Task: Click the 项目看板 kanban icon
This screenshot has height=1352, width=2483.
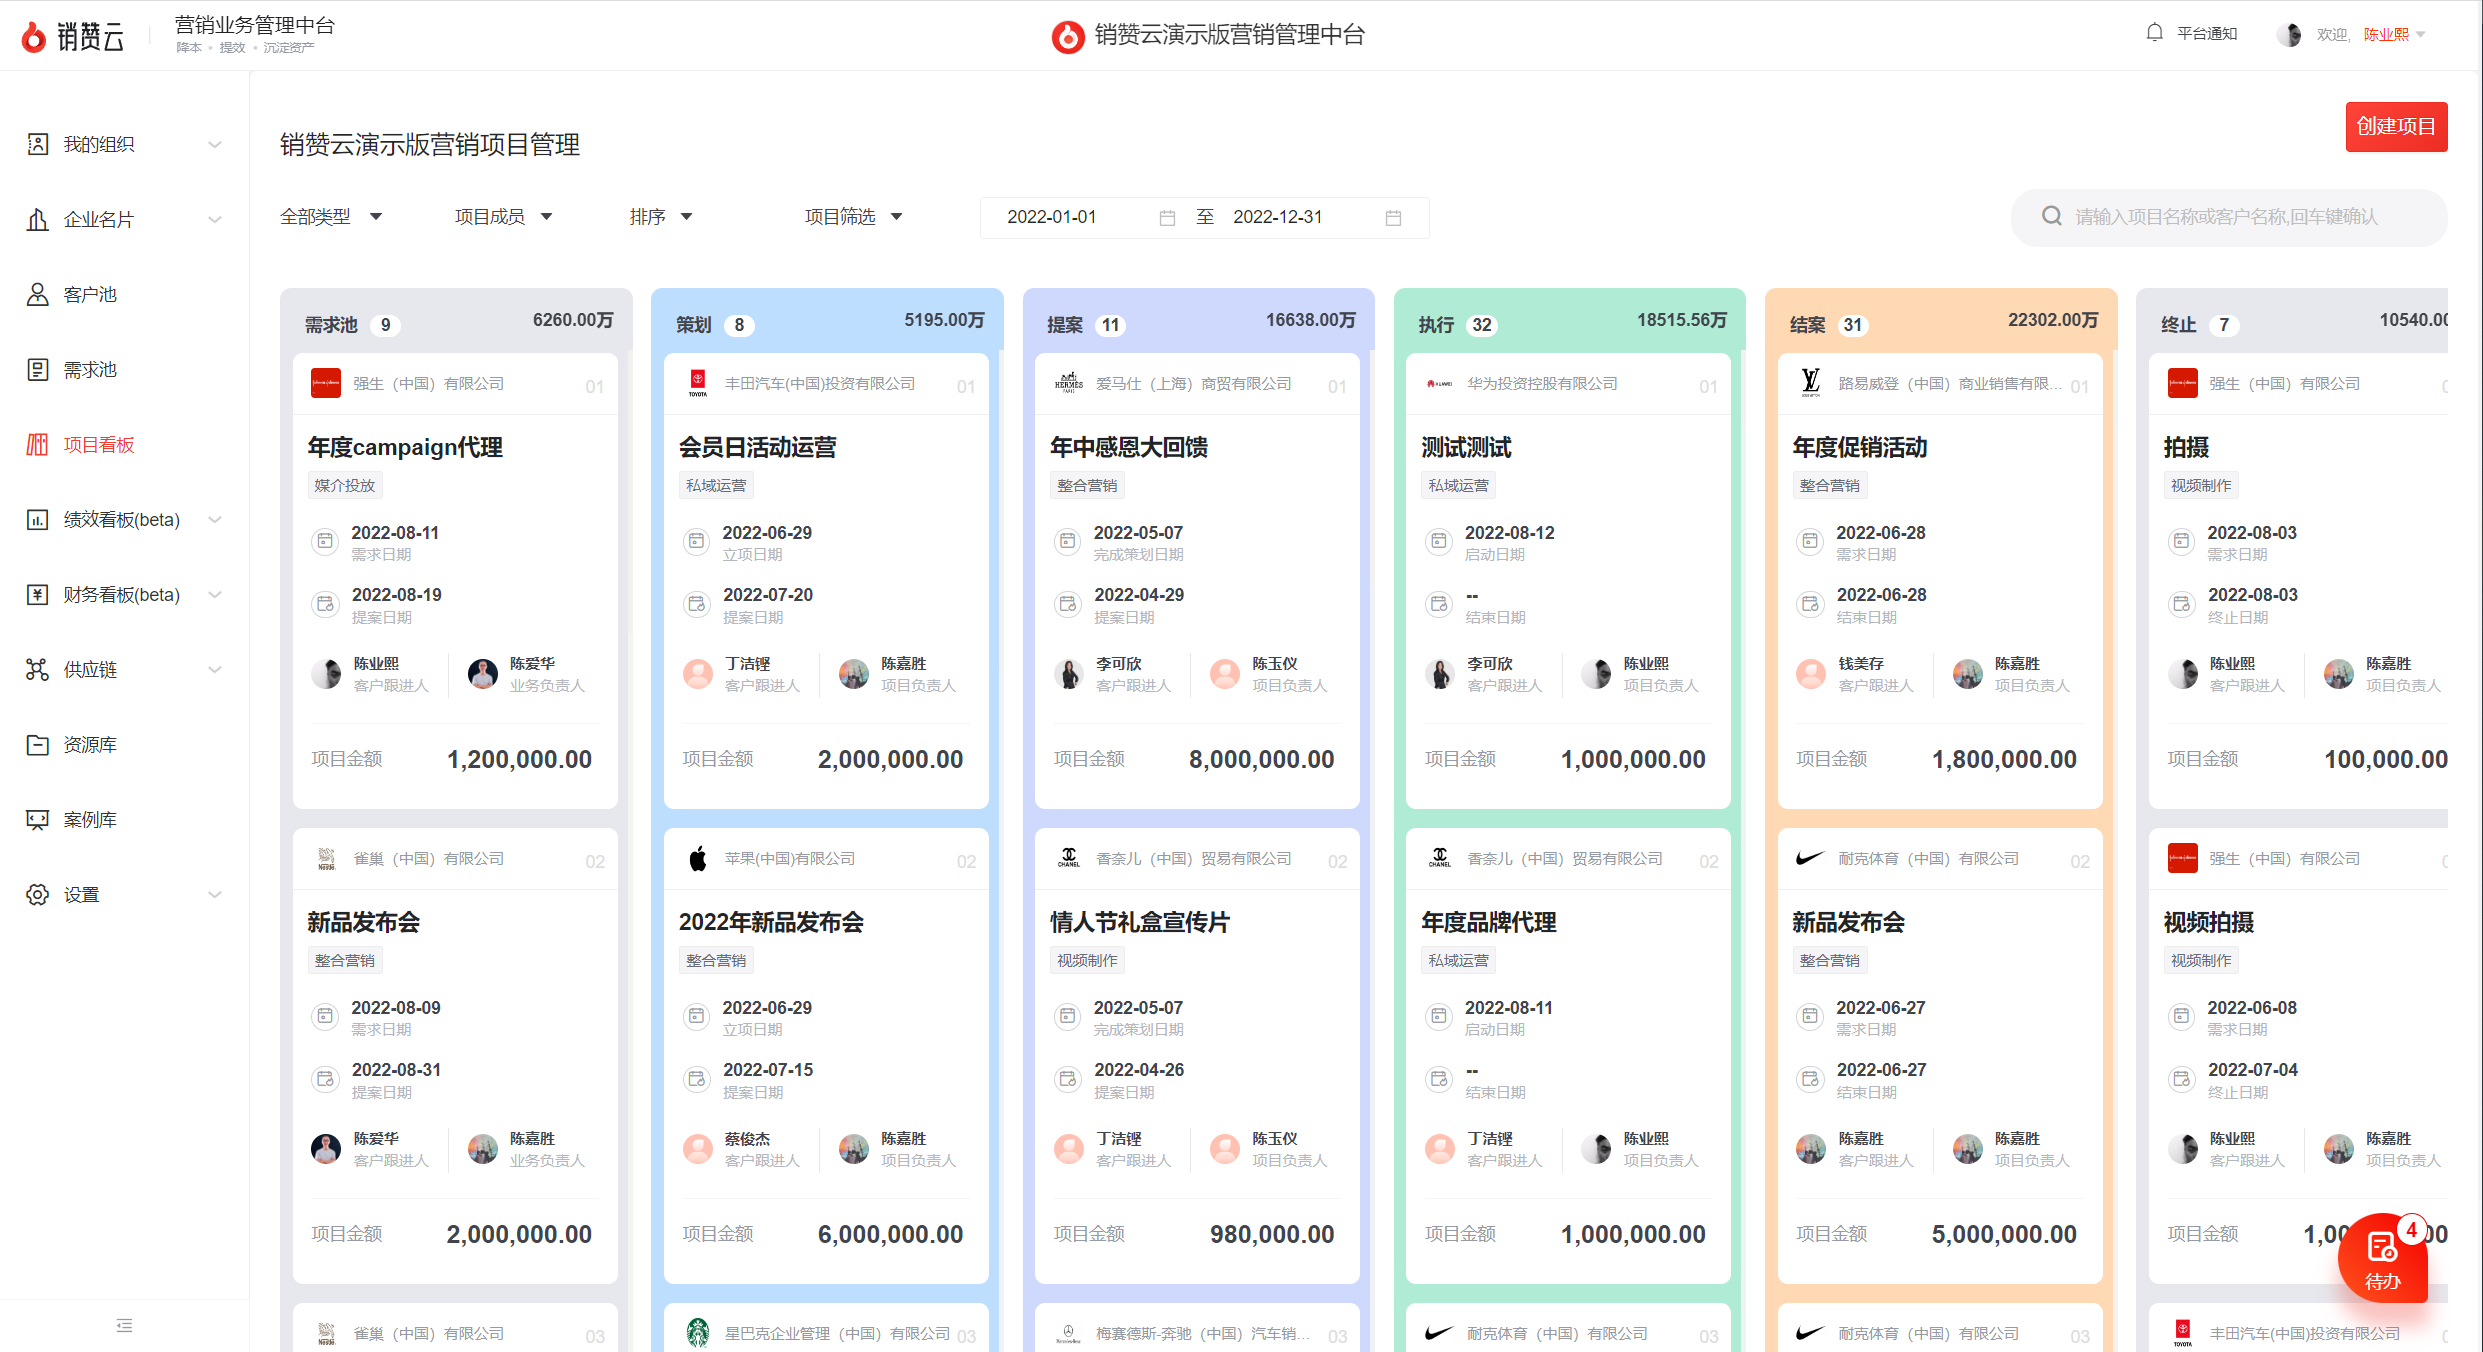Action: point(37,444)
